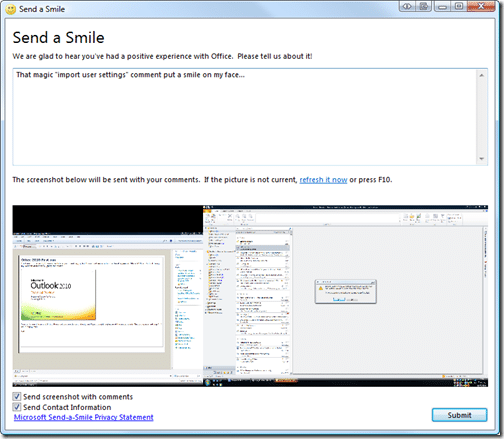Click the comment box scrollbar up arrow
Image resolution: width=504 pixels, height=439 pixels.
(481, 75)
